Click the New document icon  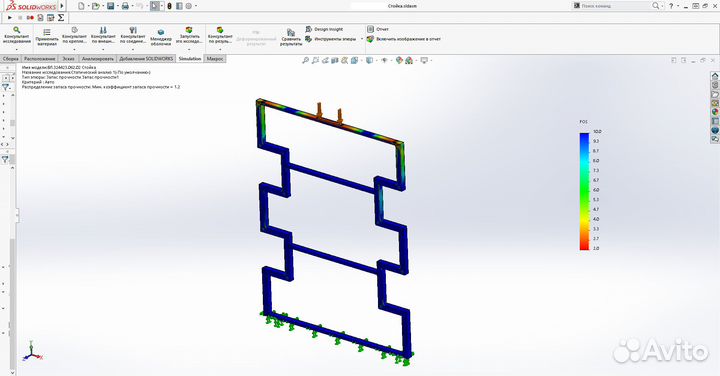coord(81,6)
